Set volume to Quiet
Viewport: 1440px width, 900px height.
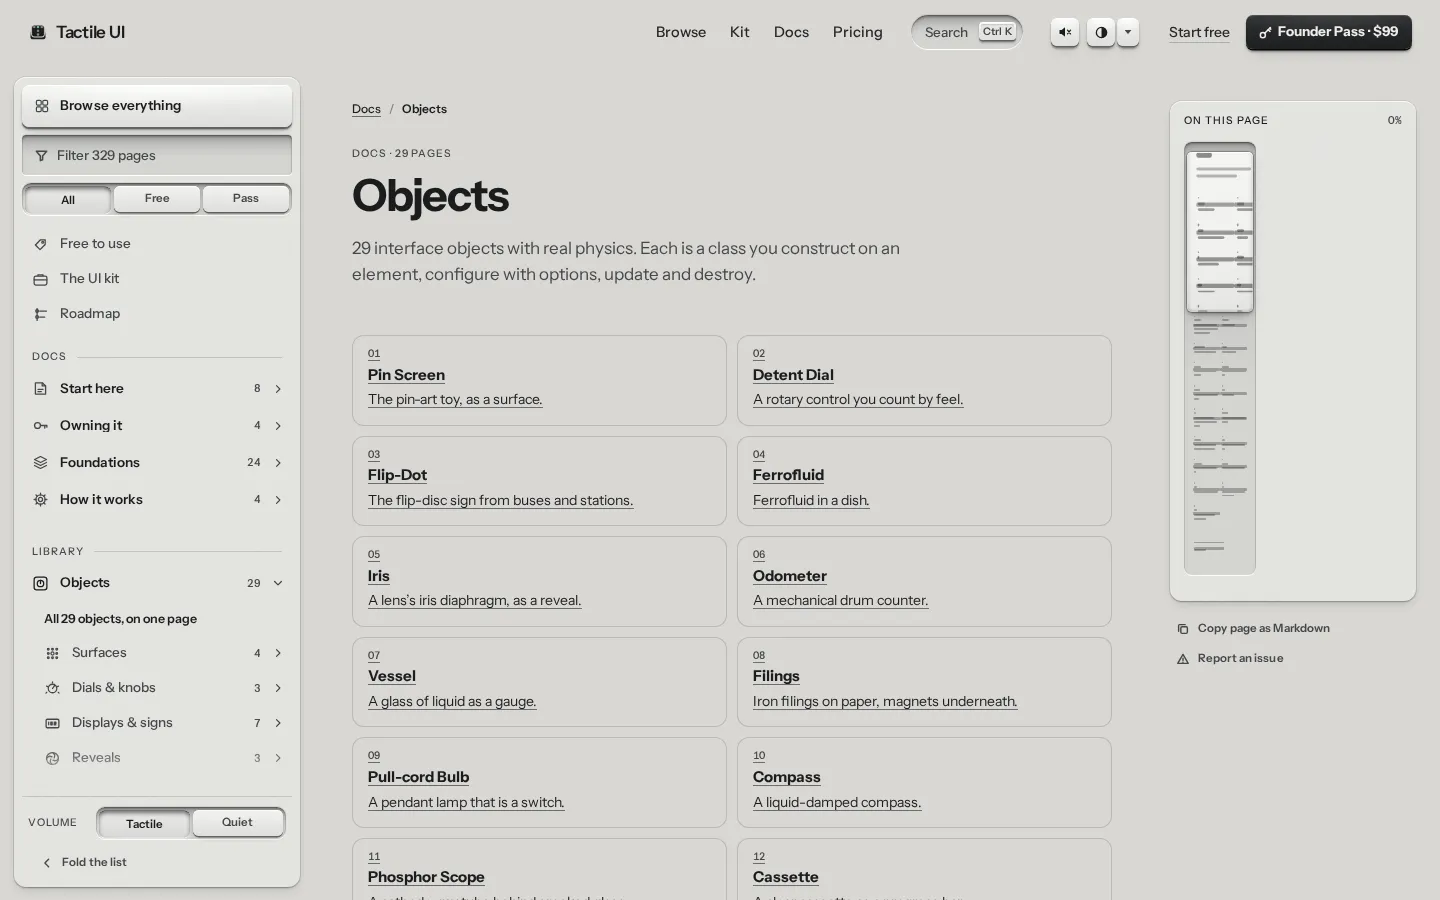click(x=237, y=822)
